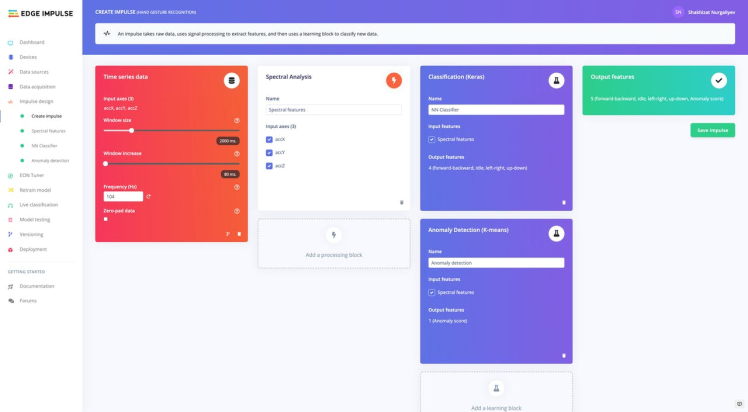Open NN Classifier in the sidebar
This screenshot has height=412, width=748.
point(44,146)
